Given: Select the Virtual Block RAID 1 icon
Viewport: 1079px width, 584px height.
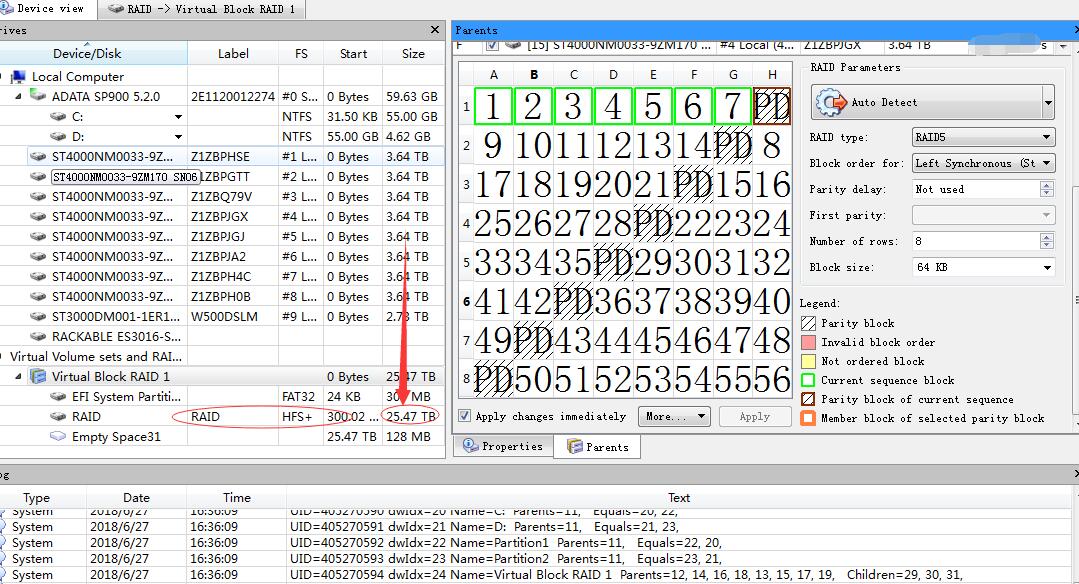Looking at the screenshot, I should point(38,377).
